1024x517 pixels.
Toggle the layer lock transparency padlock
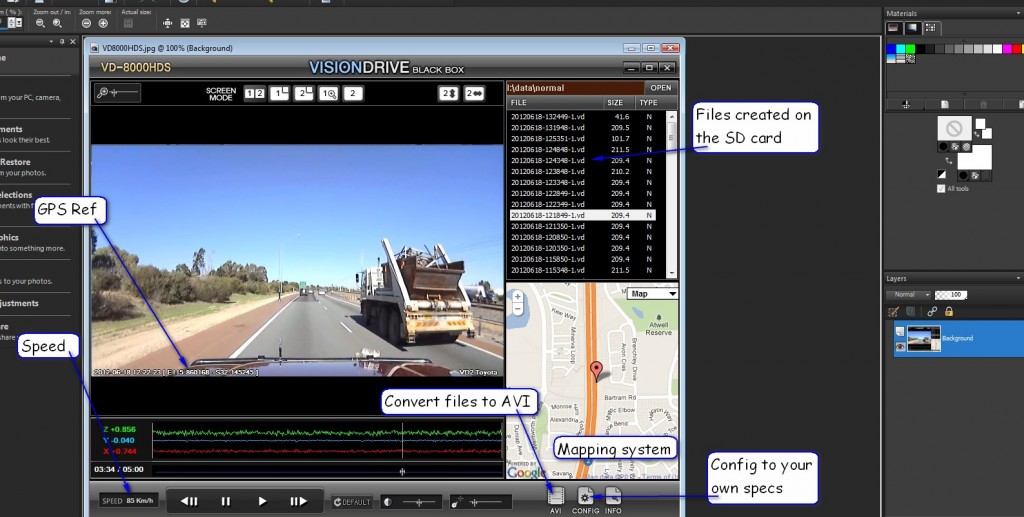(x=949, y=312)
